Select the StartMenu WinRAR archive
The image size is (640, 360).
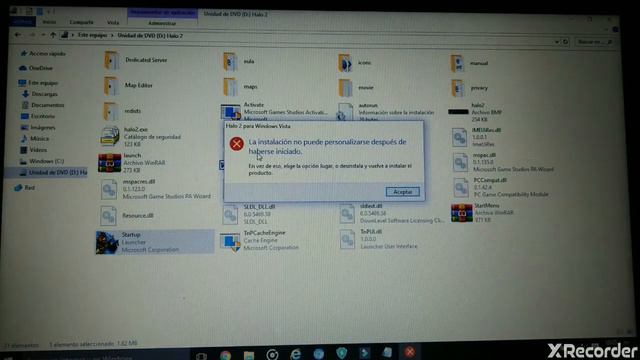[483, 213]
